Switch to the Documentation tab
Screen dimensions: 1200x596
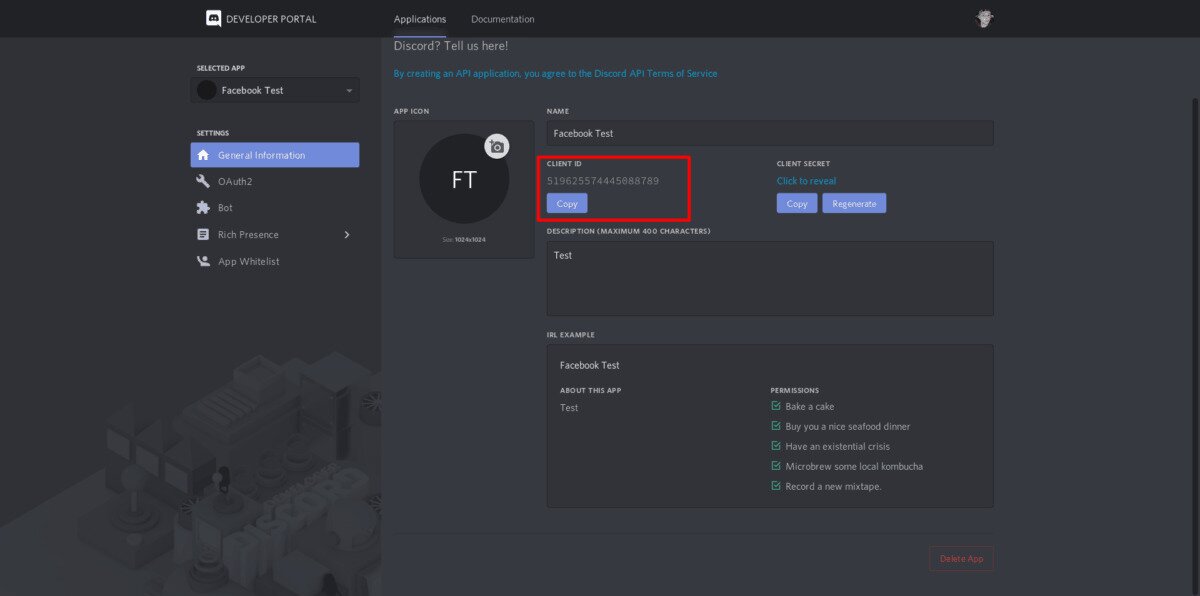point(502,19)
